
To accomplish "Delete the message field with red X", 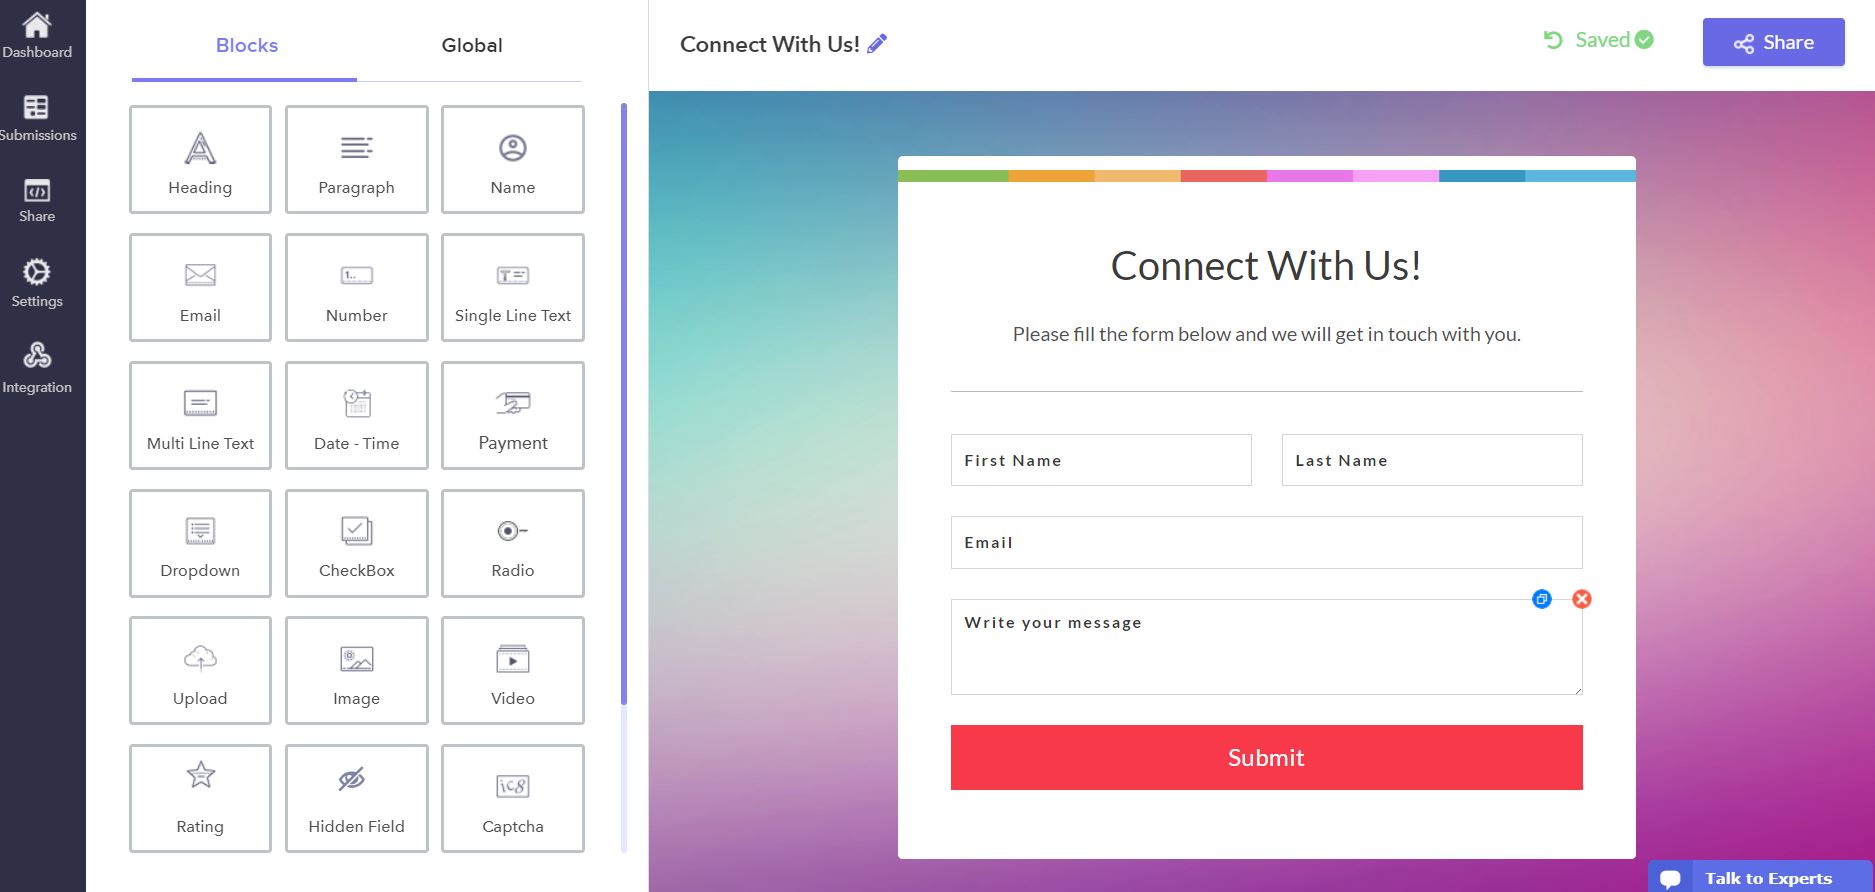I will point(1582,599).
